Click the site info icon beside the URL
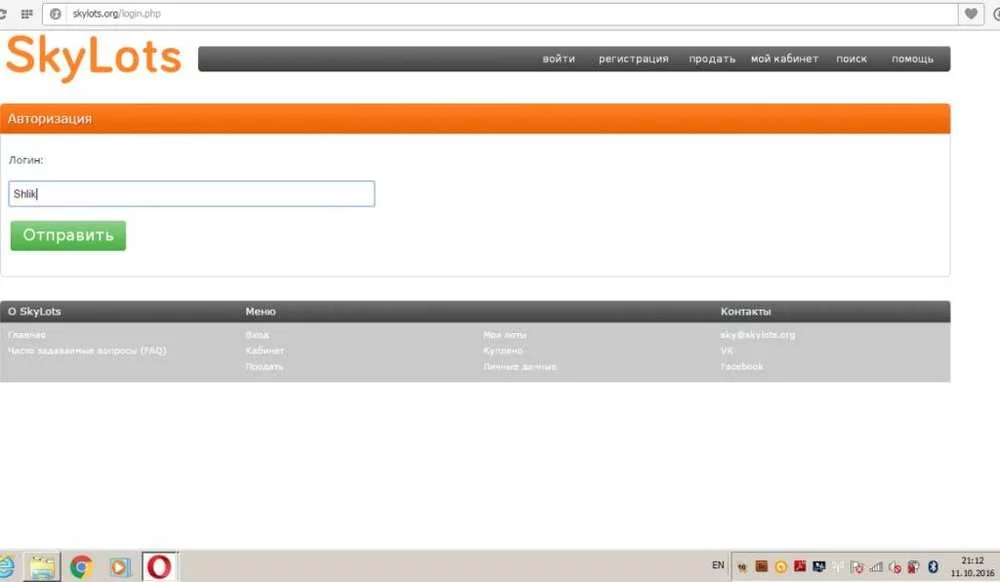Image resolution: width=1000 pixels, height=582 pixels. coord(55,13)
